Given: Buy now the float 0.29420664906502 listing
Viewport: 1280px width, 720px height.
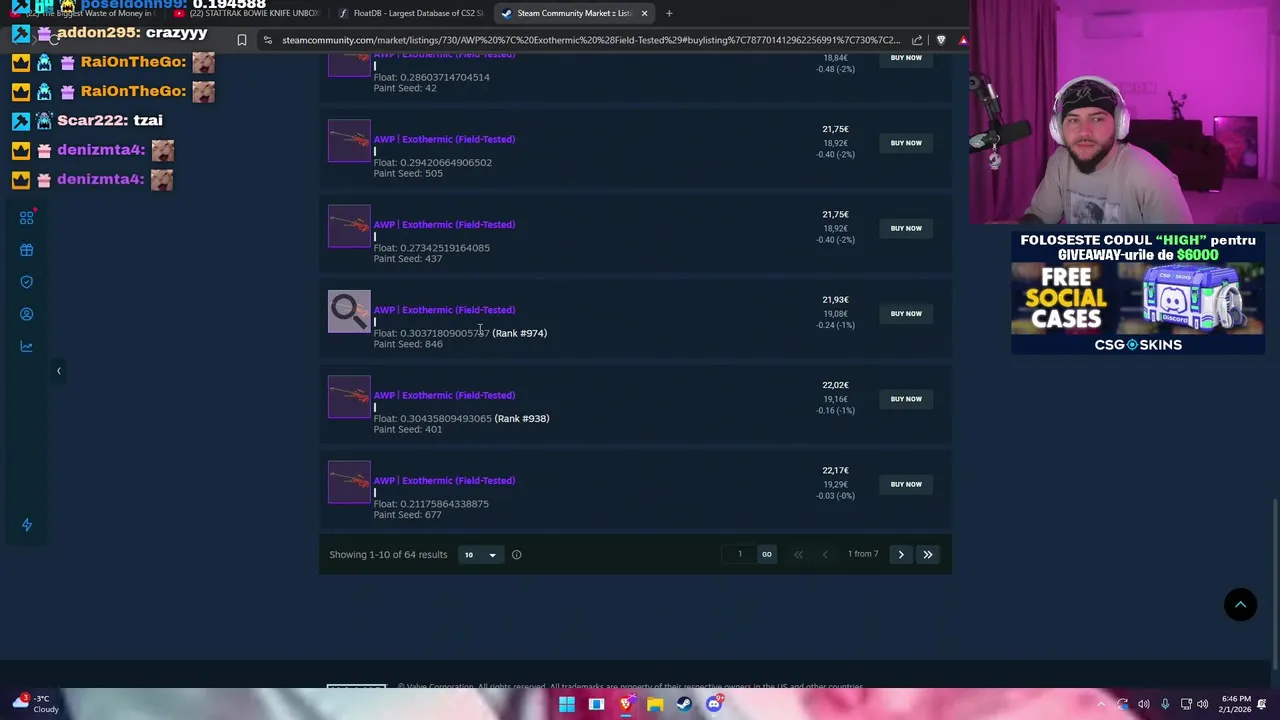Looking at the screenshot, I should pos(906,143).
